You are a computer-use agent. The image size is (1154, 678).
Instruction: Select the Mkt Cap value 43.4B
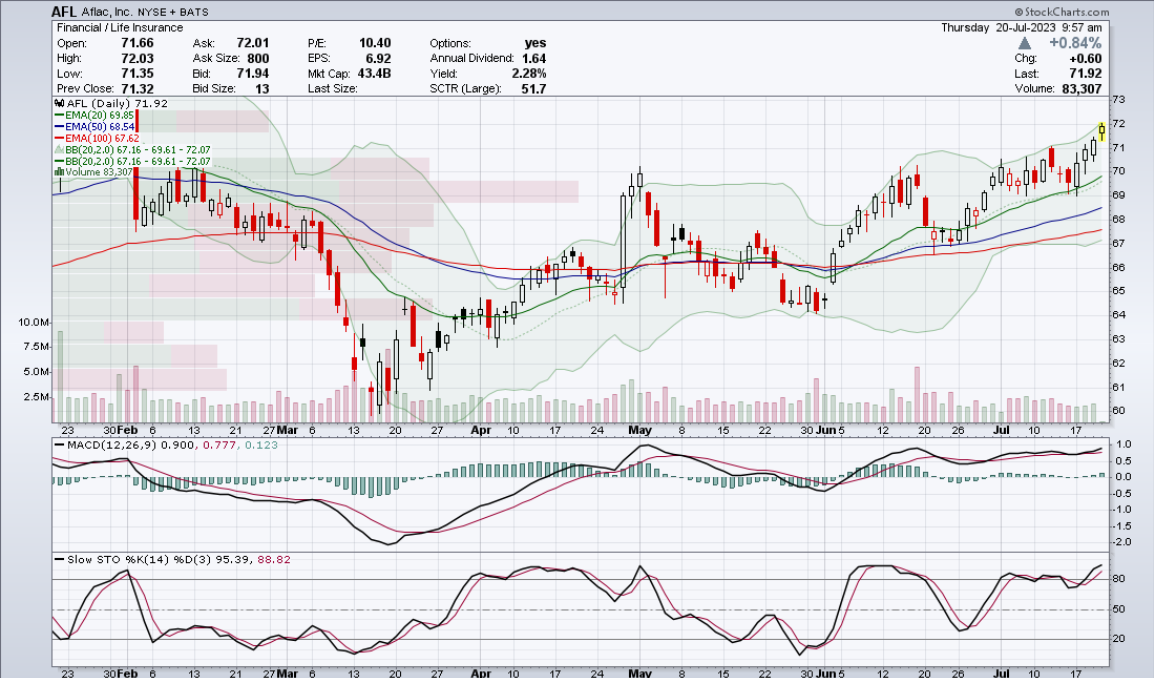pos(374,74)
